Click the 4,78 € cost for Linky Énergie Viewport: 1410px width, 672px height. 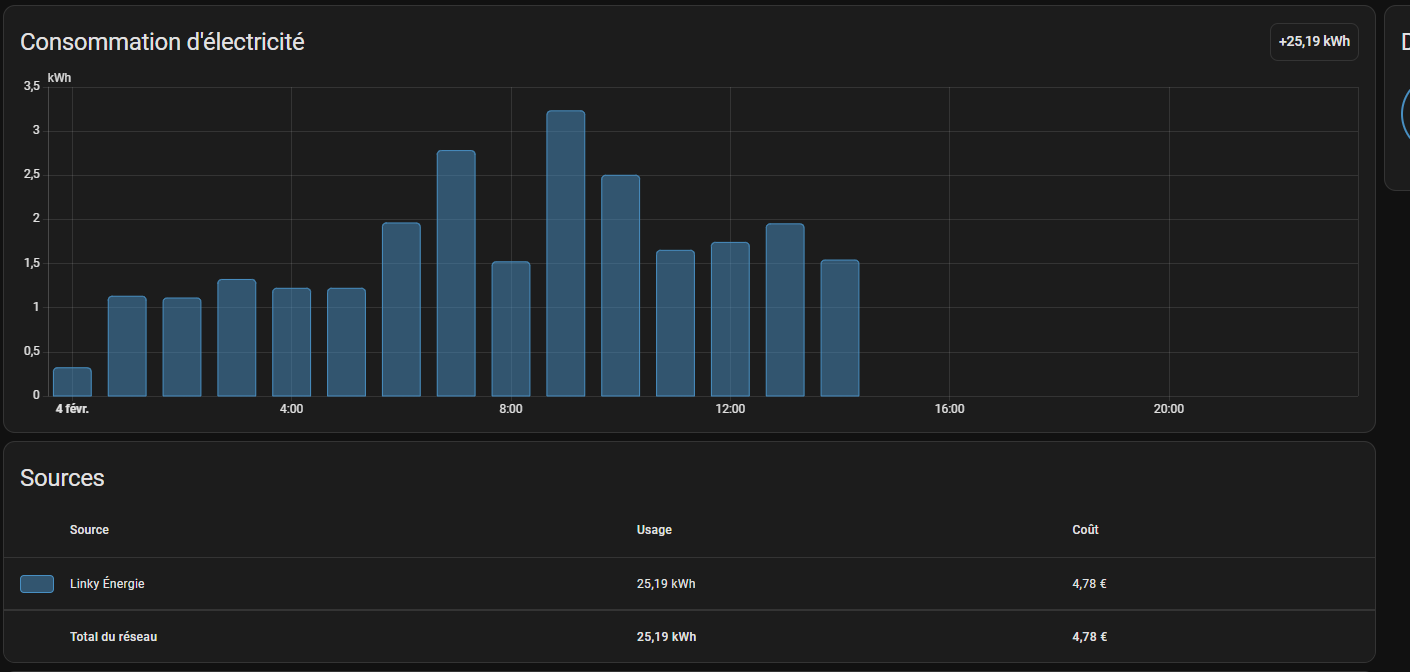point(1089,584)
